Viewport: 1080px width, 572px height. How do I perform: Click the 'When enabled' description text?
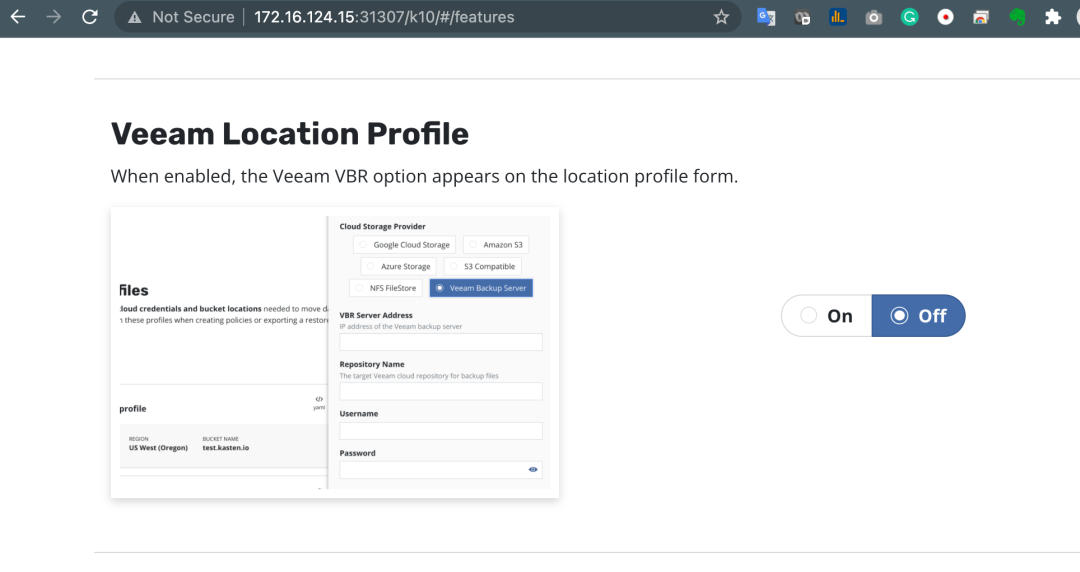click(424, 176)
